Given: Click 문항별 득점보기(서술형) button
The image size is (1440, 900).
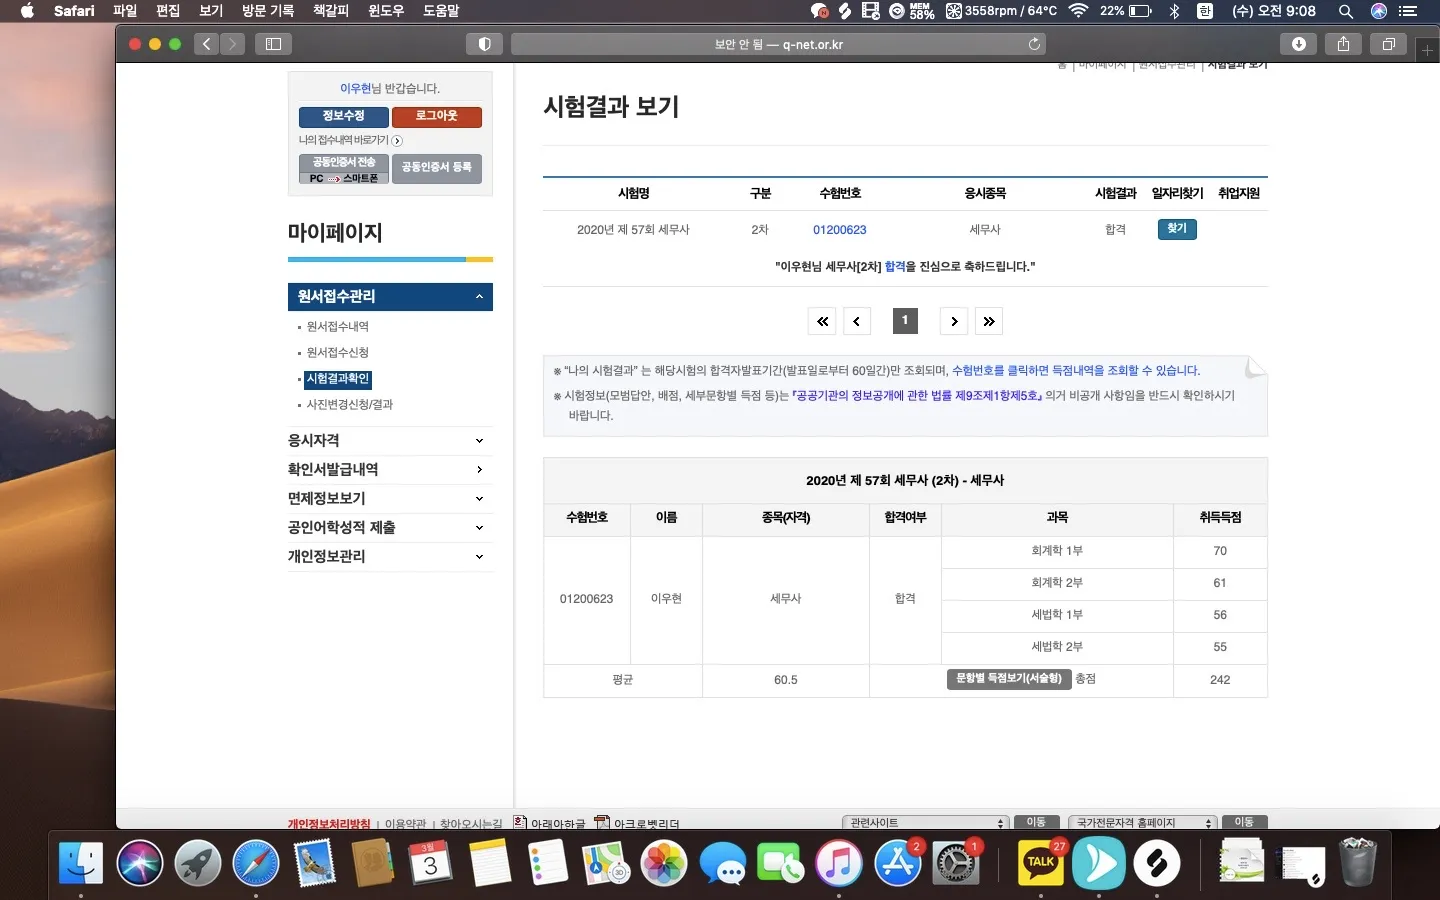Looking at the screenshot, I should click(x=1009, y=679).
